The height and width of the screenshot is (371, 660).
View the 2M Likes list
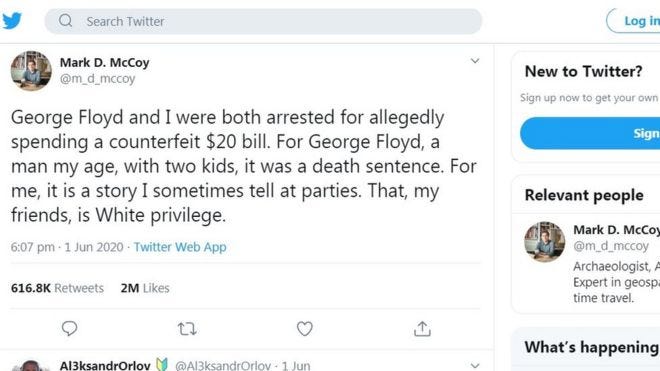tap(145, 288)
